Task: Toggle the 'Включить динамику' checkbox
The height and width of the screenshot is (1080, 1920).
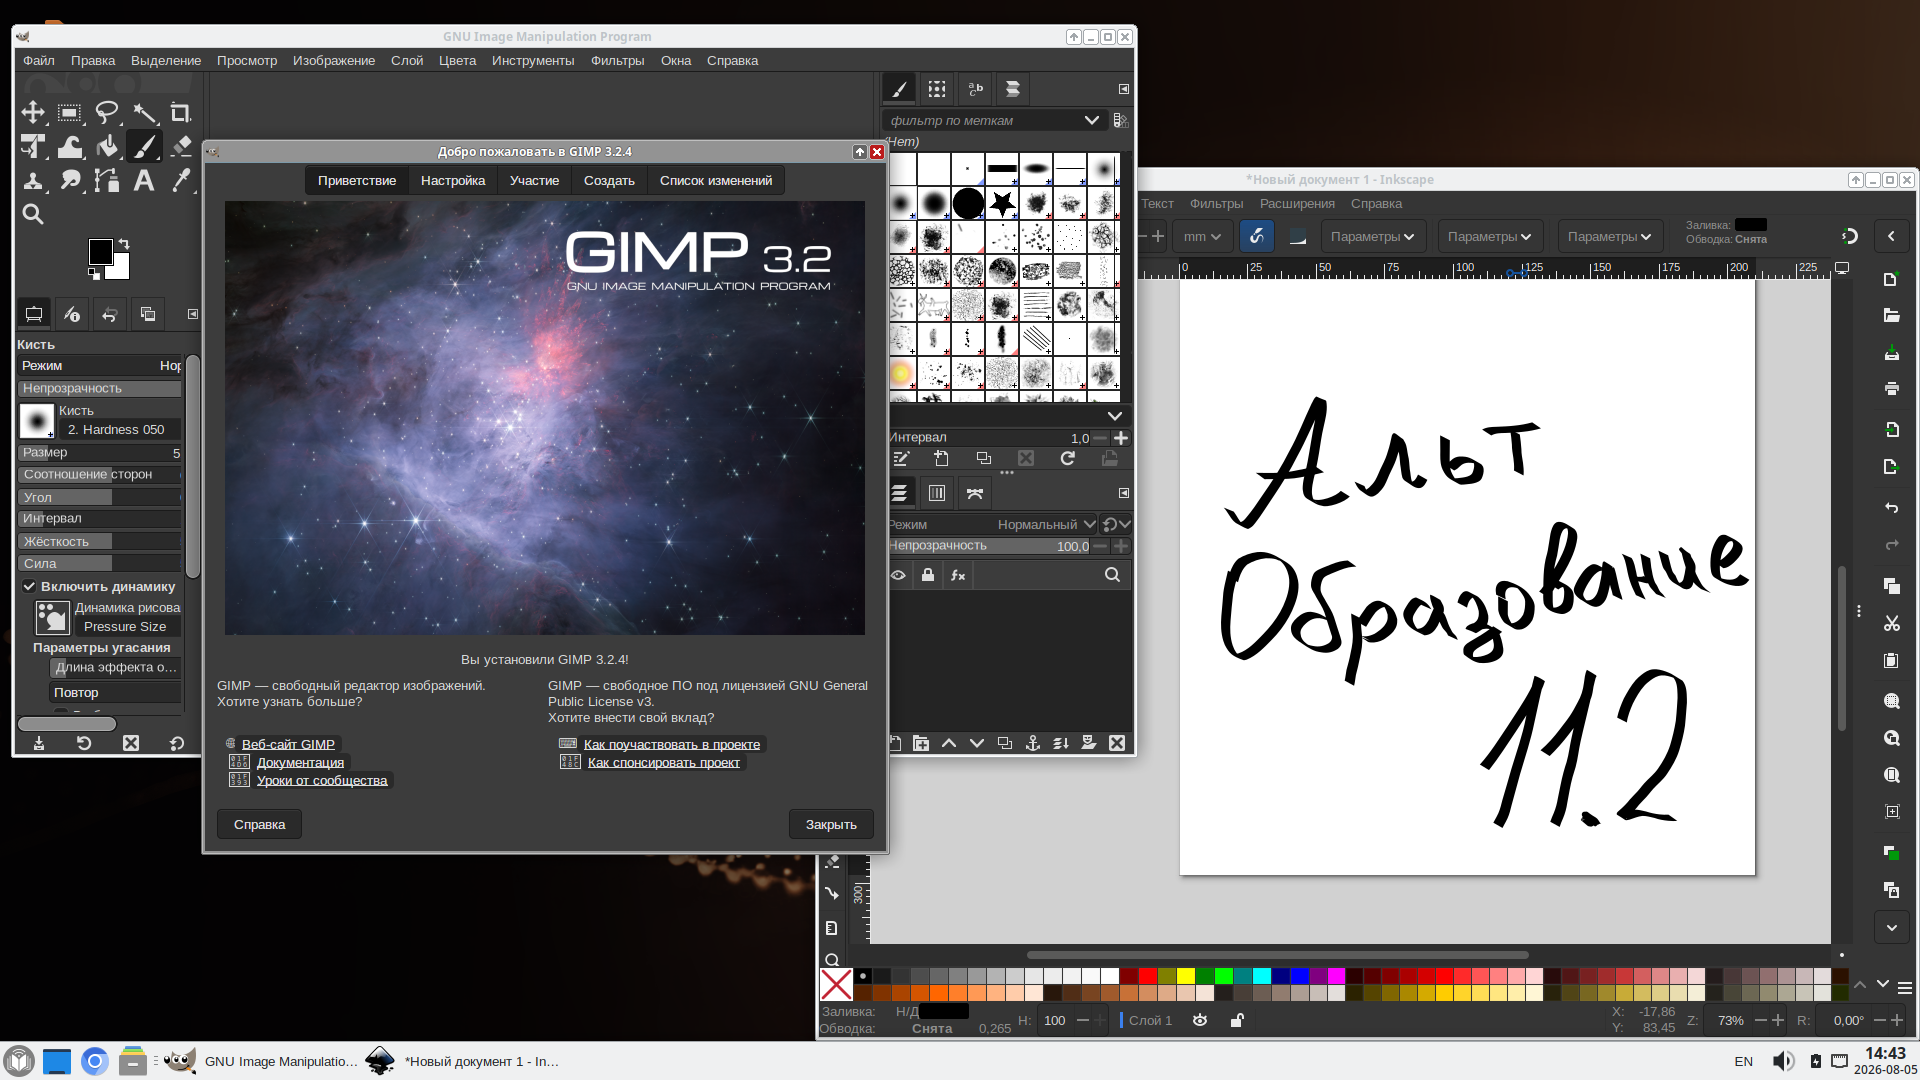Action: point(30,587)
